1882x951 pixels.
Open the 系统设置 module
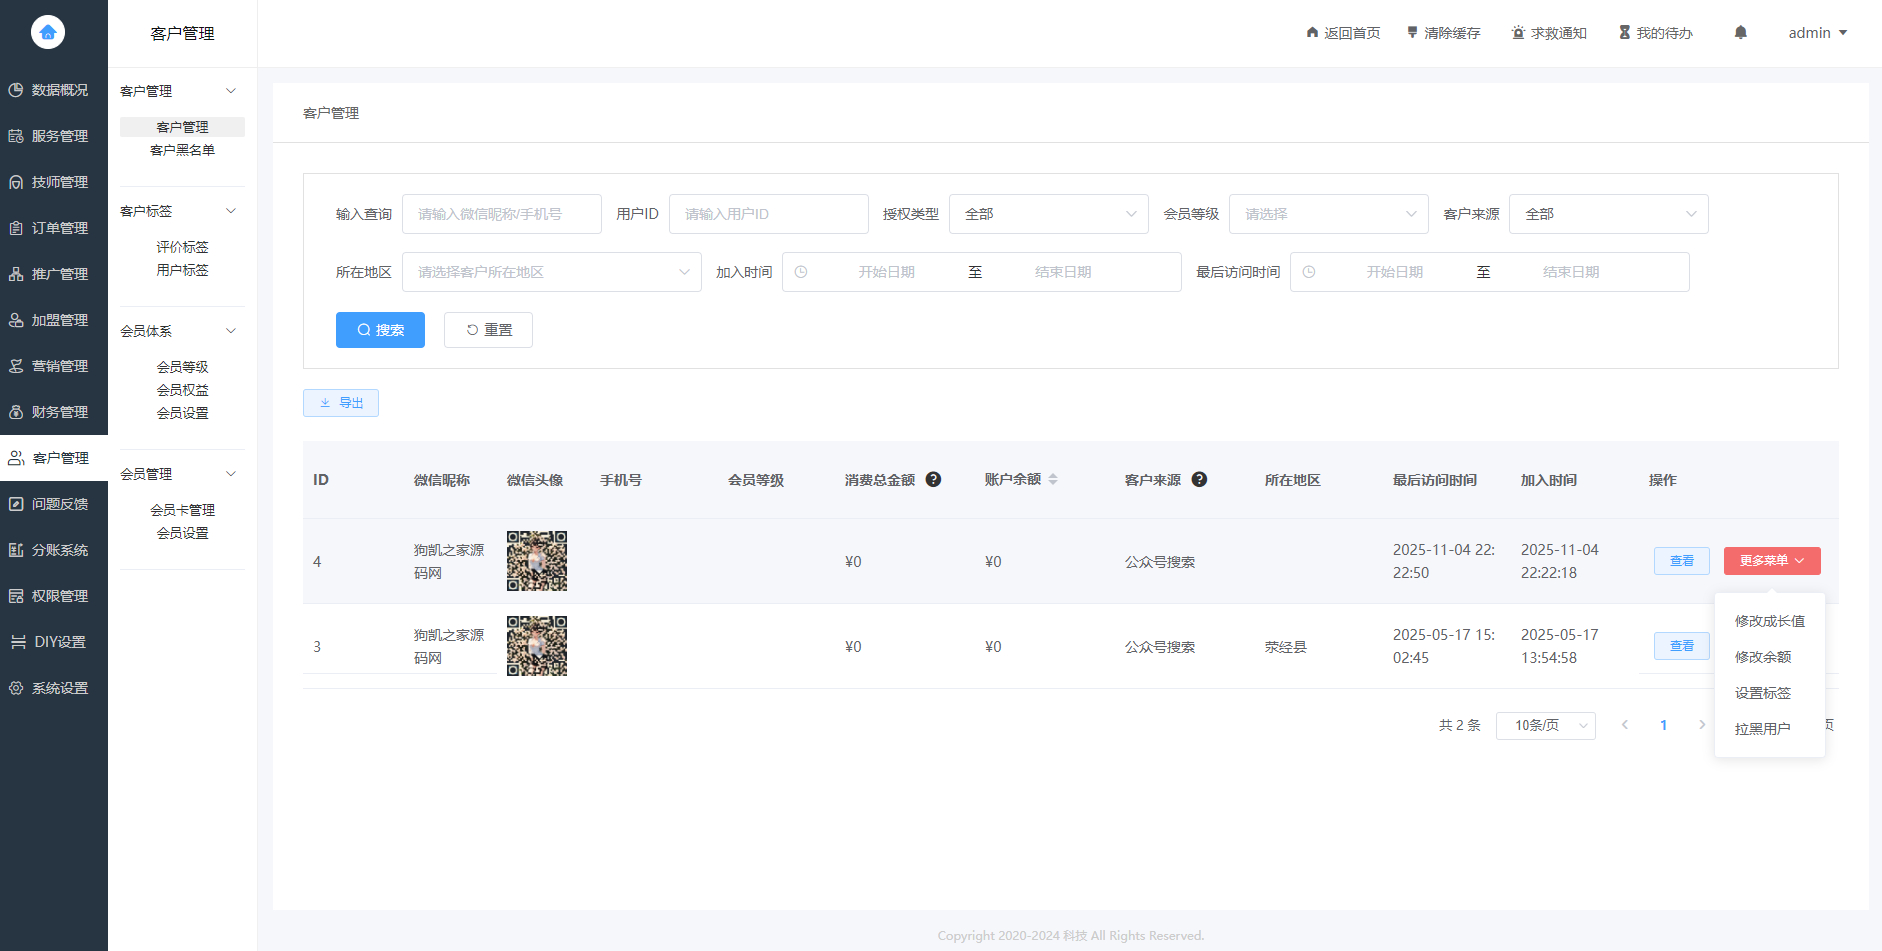pos(54,687)
